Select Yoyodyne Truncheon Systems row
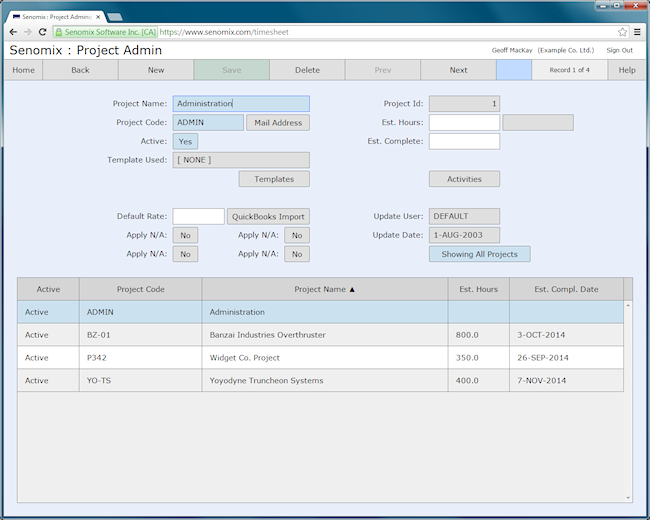The image size is (650, 520). click(320, 380)
